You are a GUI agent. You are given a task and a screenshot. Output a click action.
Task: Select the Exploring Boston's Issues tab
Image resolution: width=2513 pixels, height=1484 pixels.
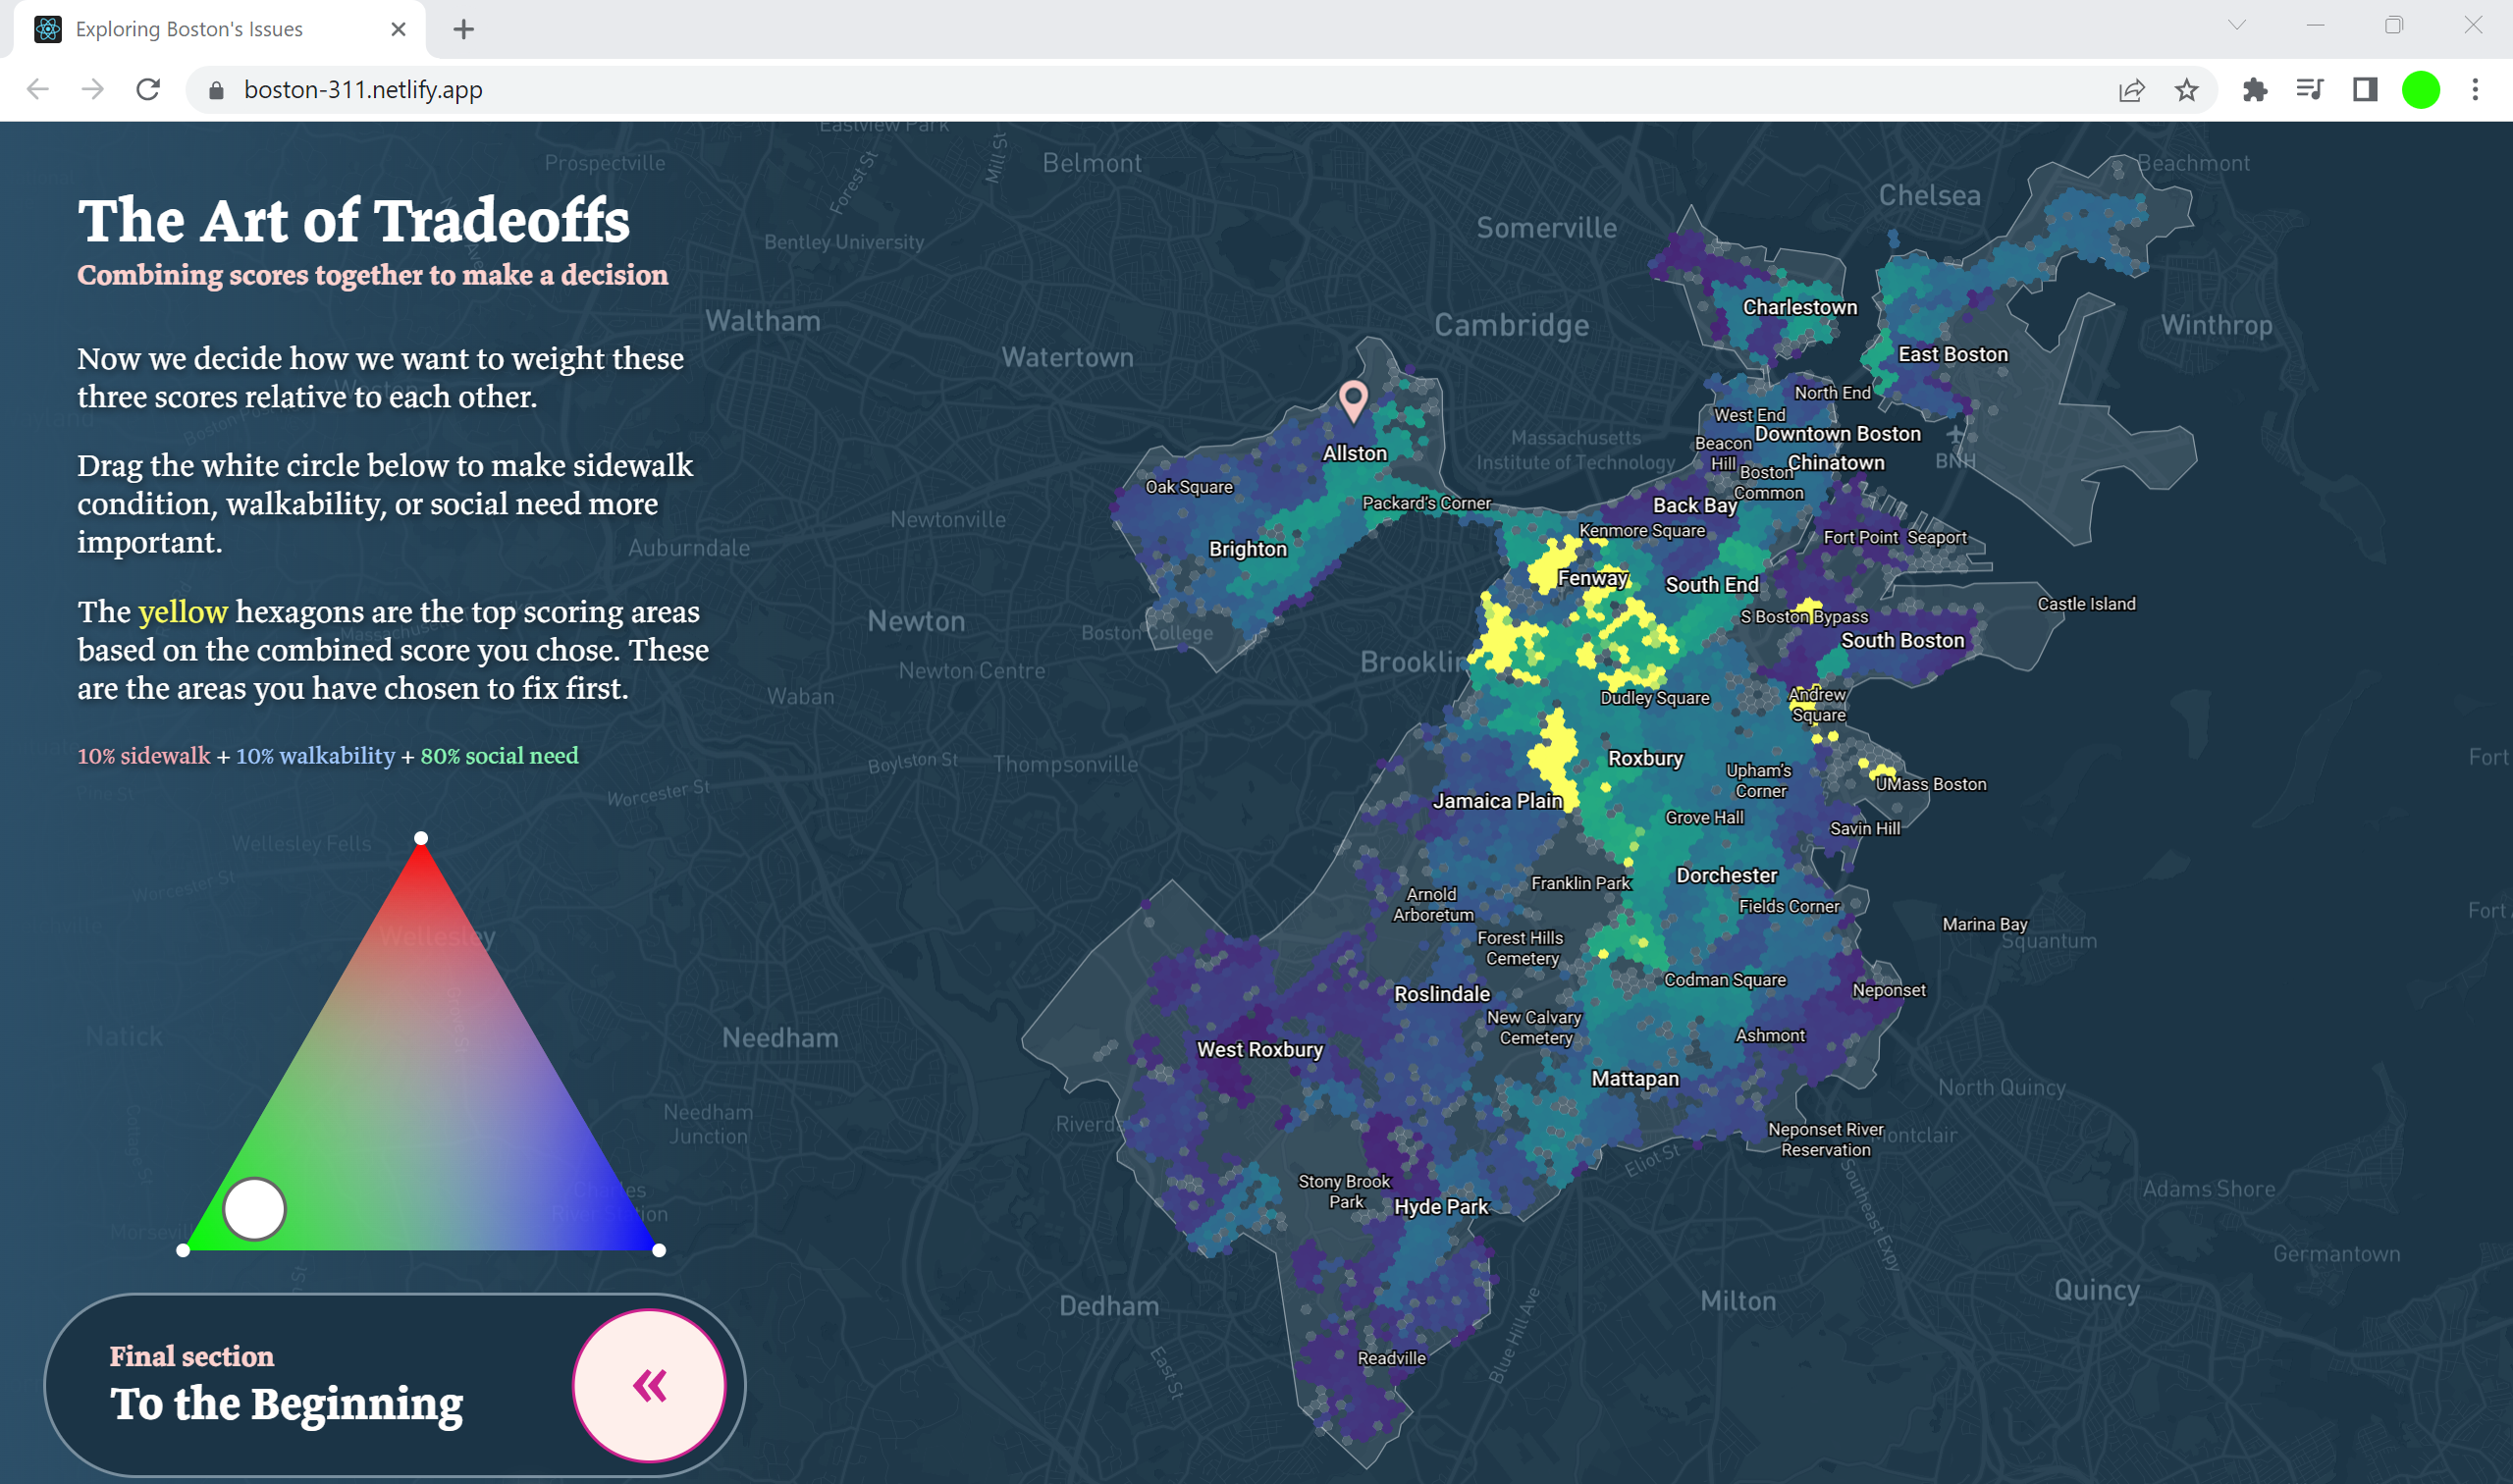pyautogui.click(x=190, y=29)
